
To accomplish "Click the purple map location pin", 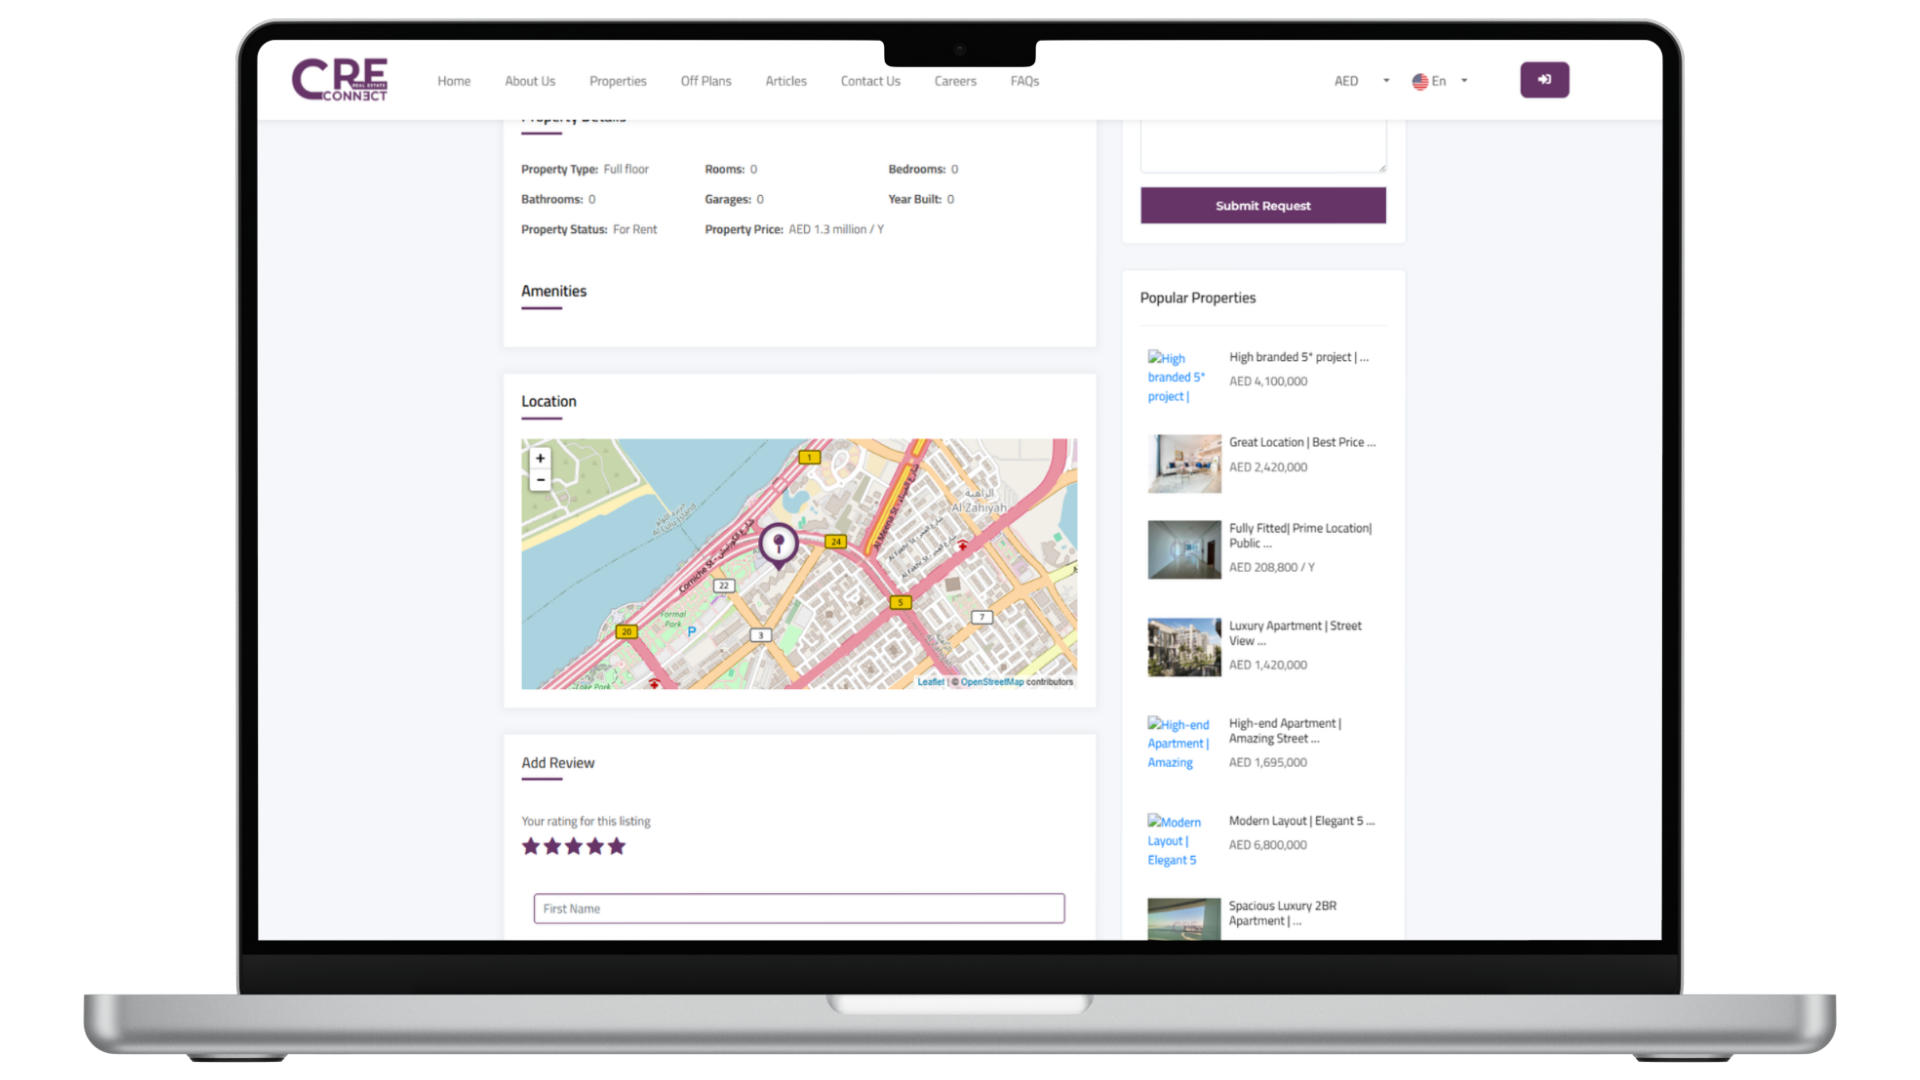I will click(x=778, y=545).
